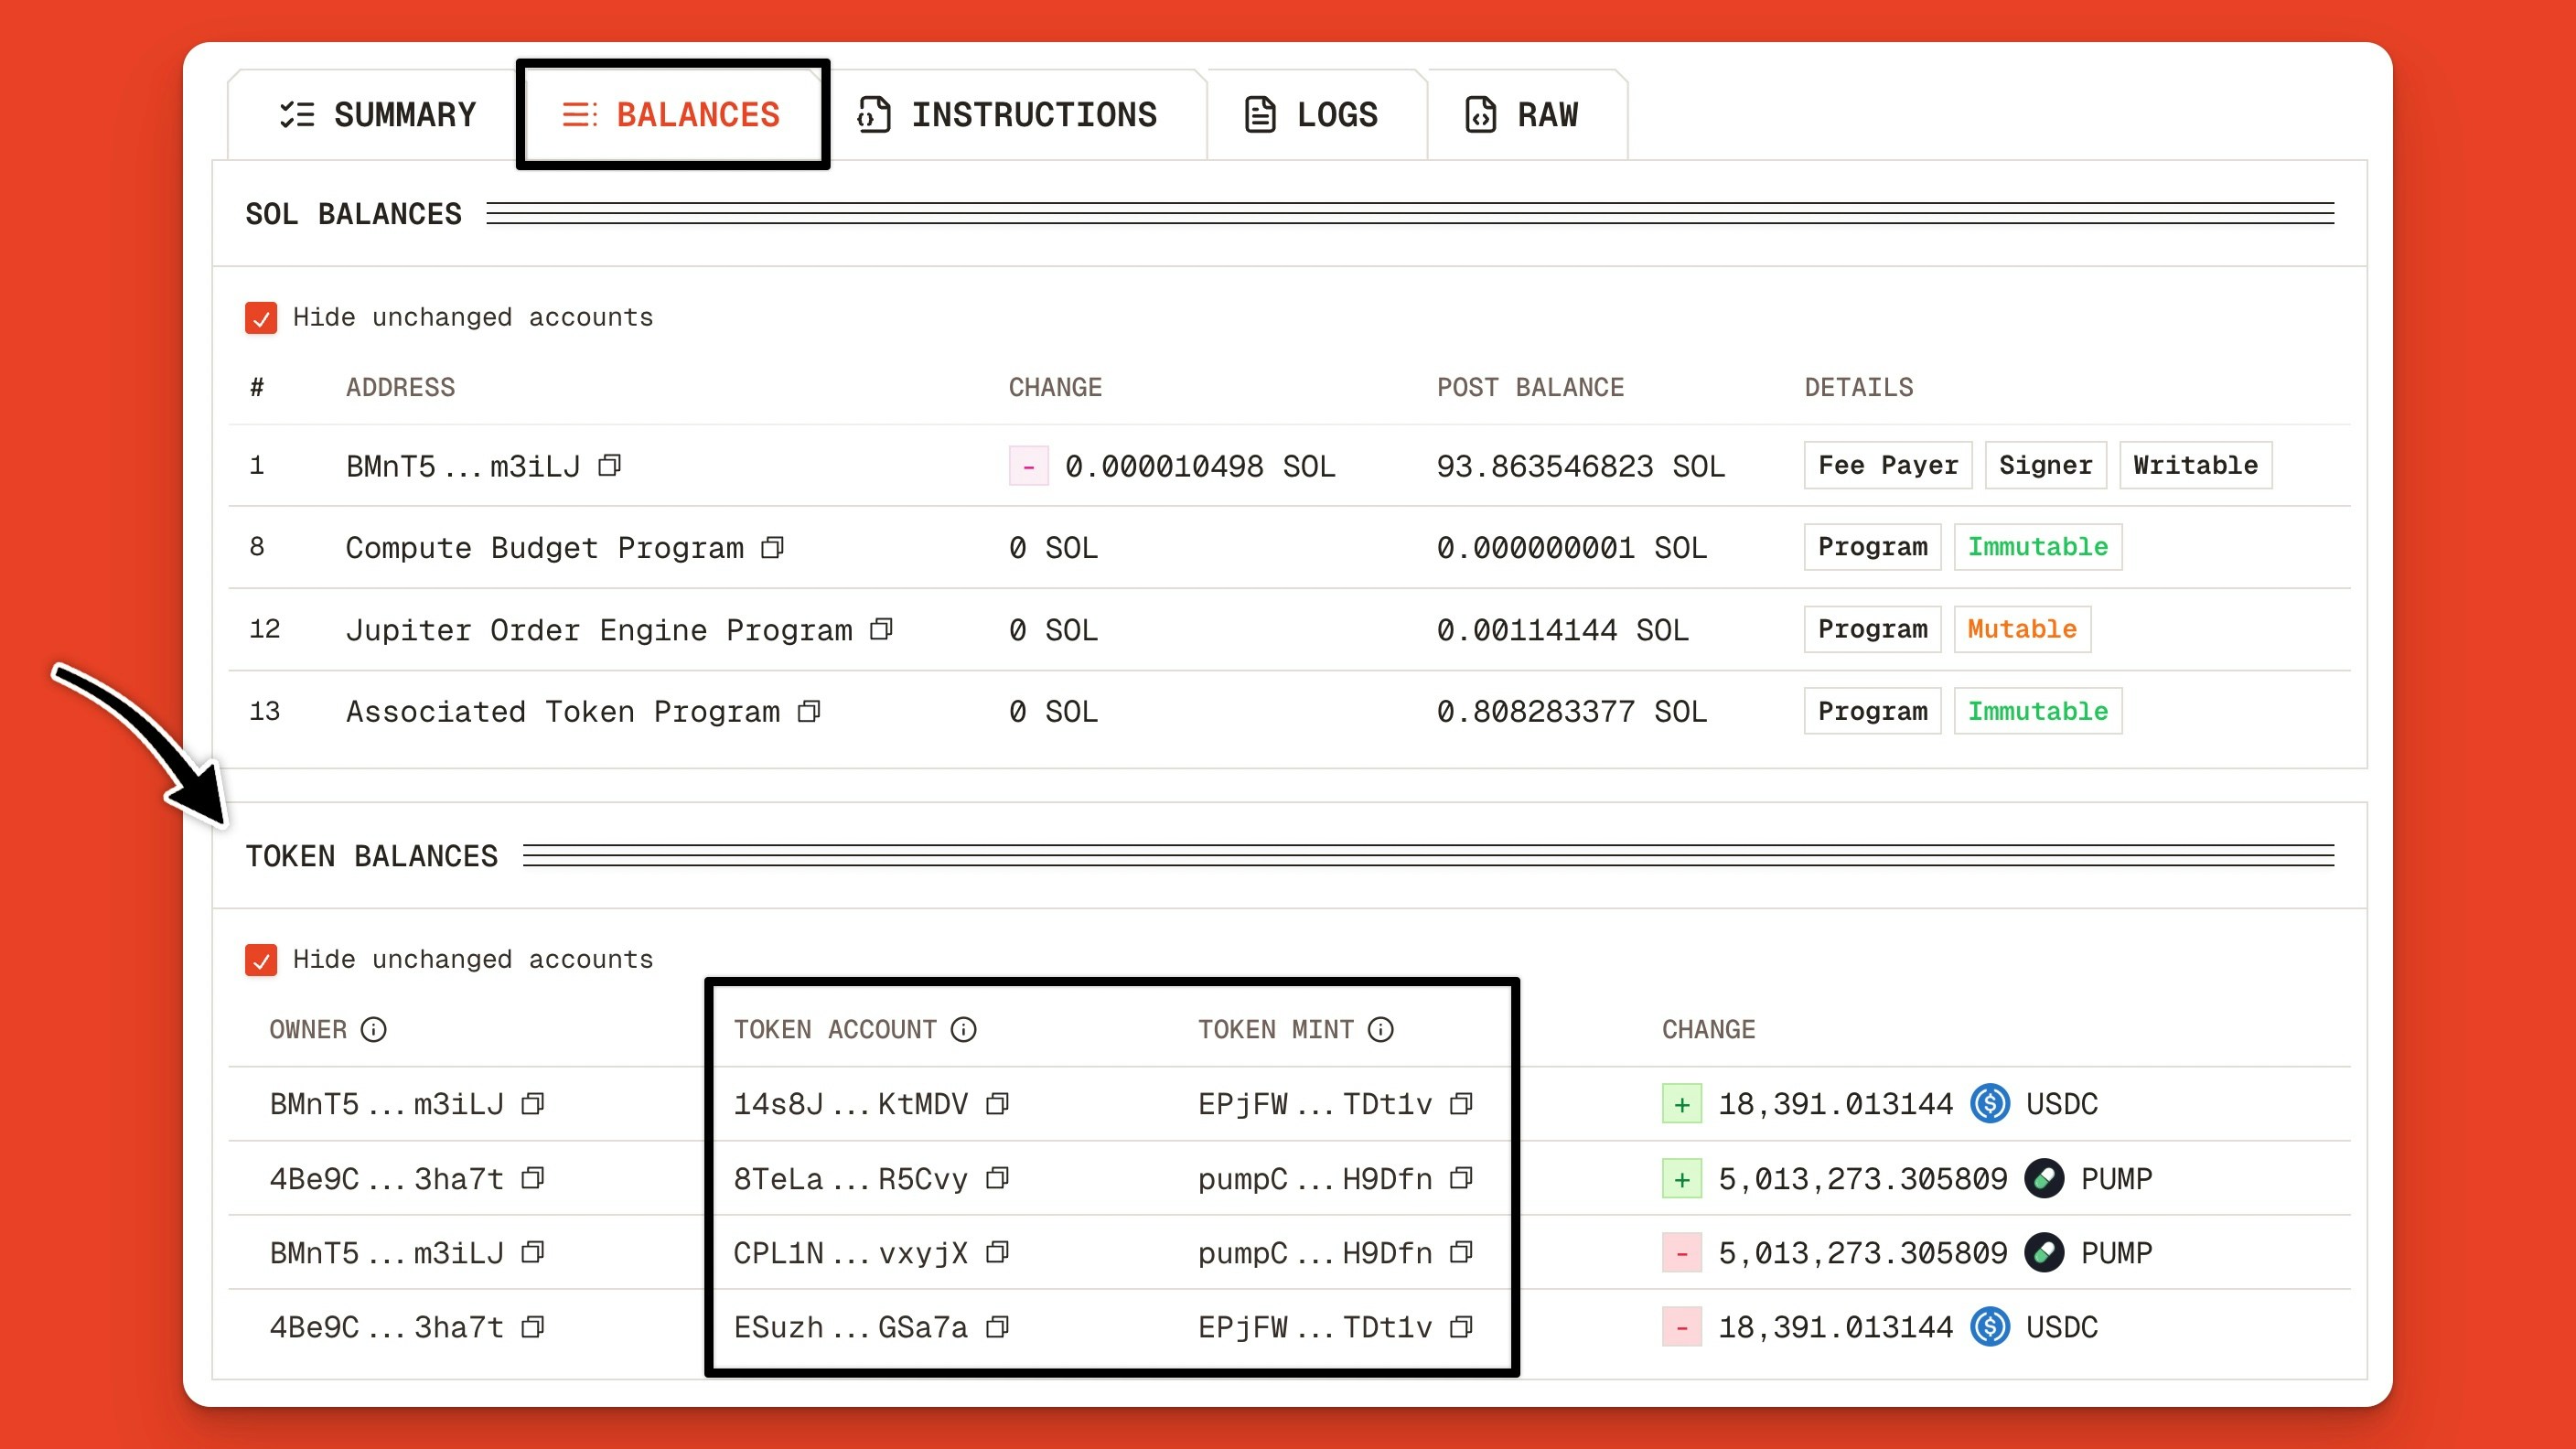Click the info icon next to Token Mint header
2576x1449 pixels.
1381,1029
